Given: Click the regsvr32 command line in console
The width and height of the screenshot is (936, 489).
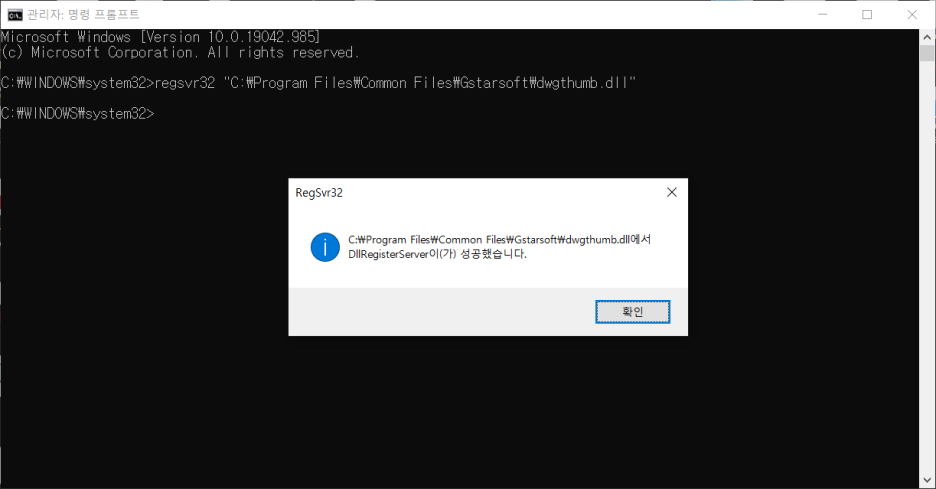Looking at the screenshot, I should tap(318, 82).
